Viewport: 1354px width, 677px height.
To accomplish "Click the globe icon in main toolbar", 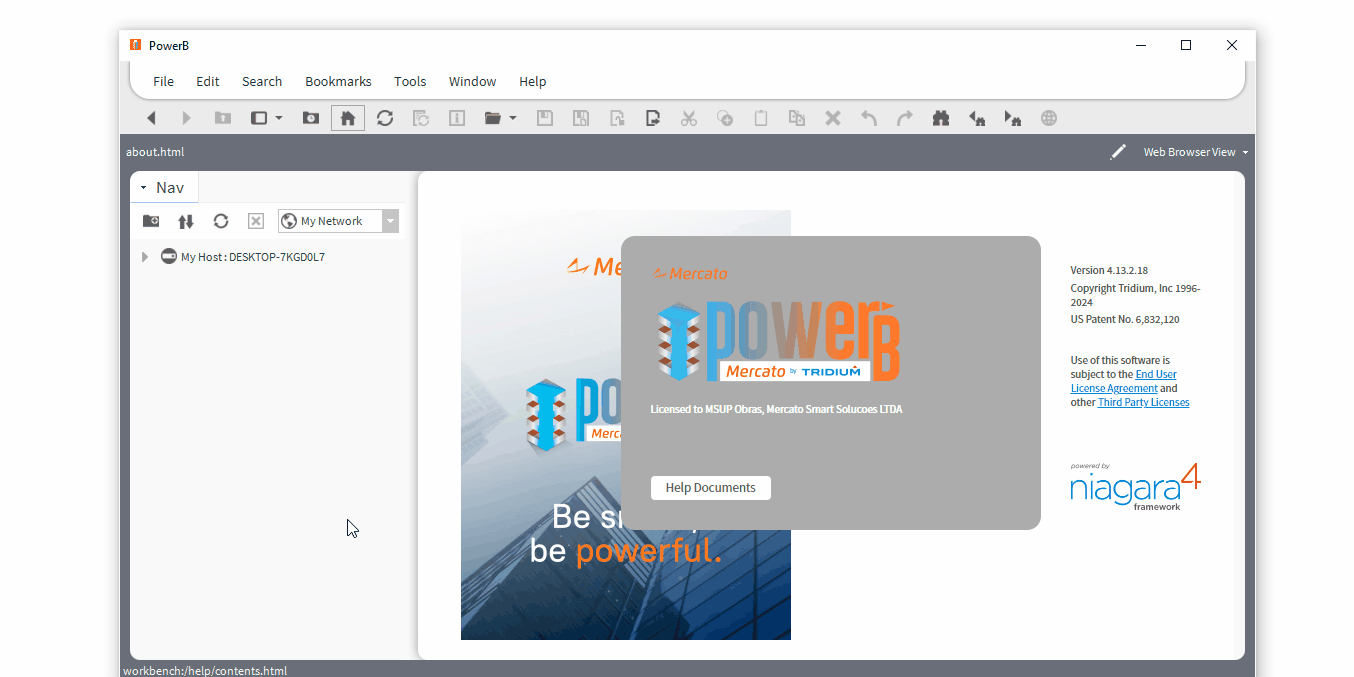I will coord(1049,118).
